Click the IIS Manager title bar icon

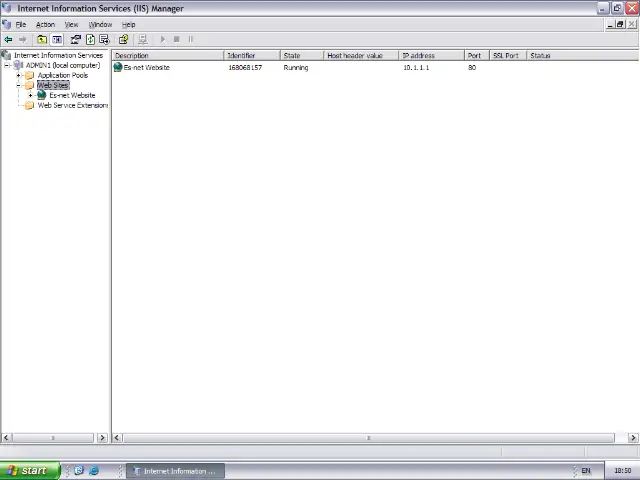coord(7,8)
